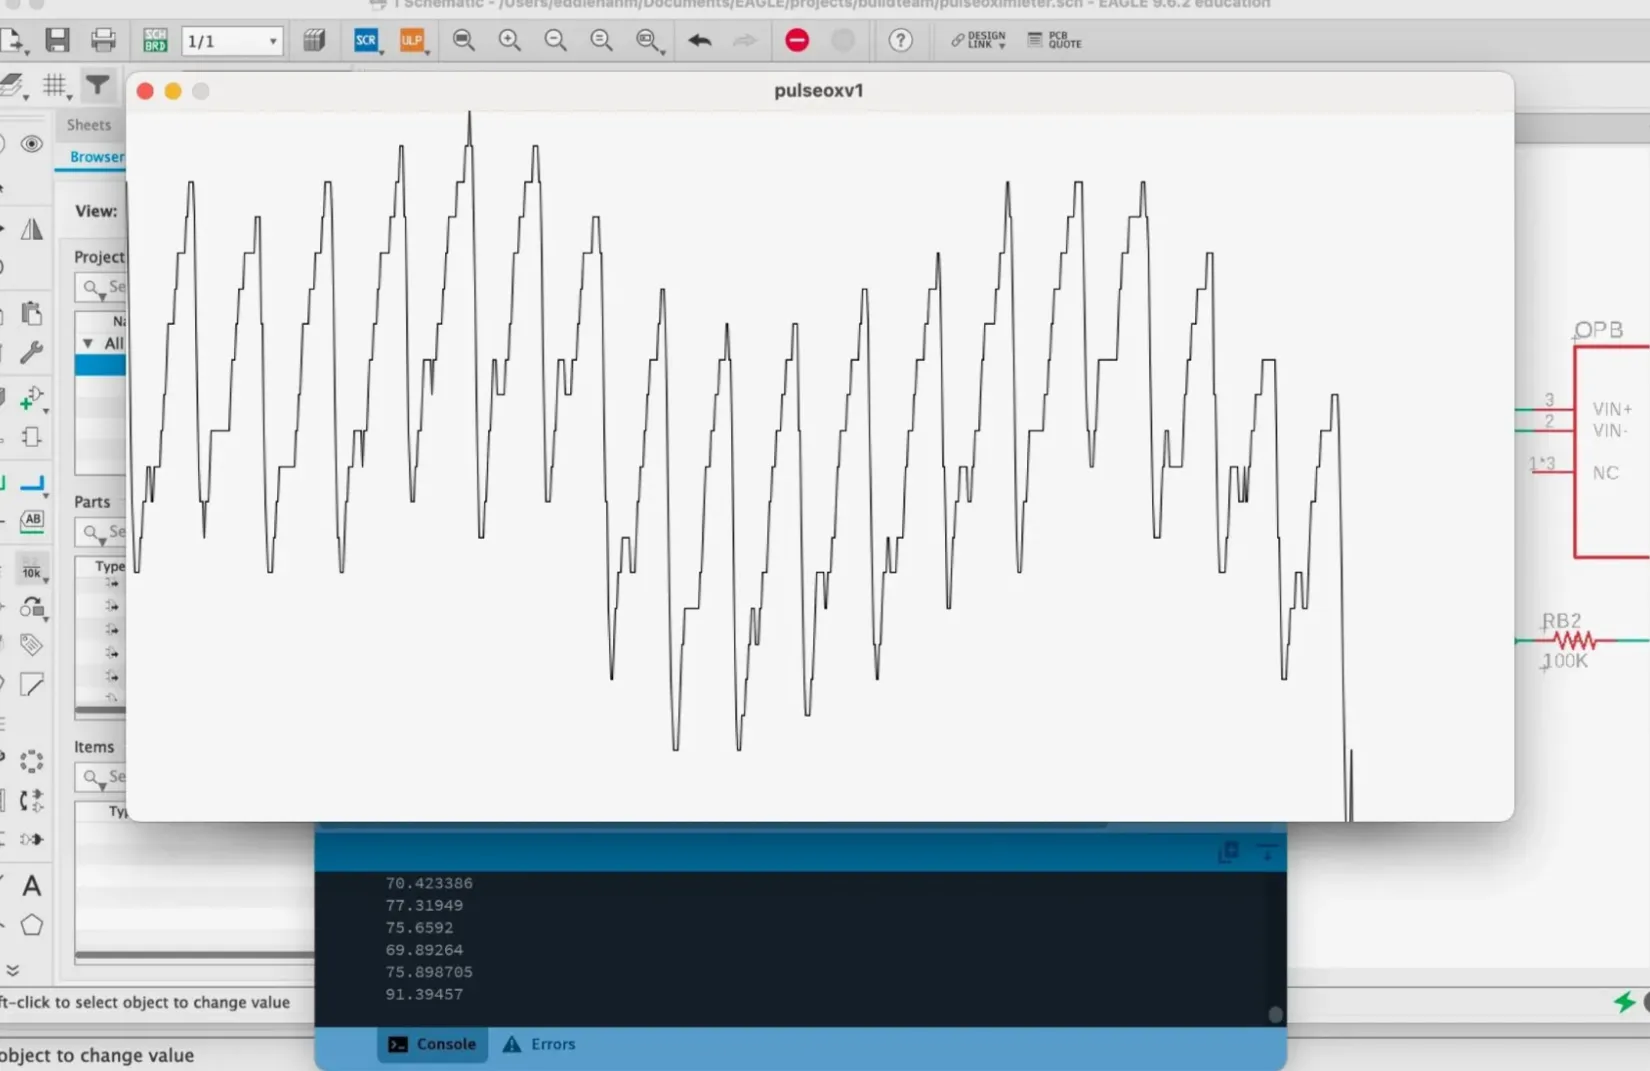Image resolution: width=1650 pixels, height=1071 pixels.
Task: Switch to the Browser tab
Action: coord(96,157)
